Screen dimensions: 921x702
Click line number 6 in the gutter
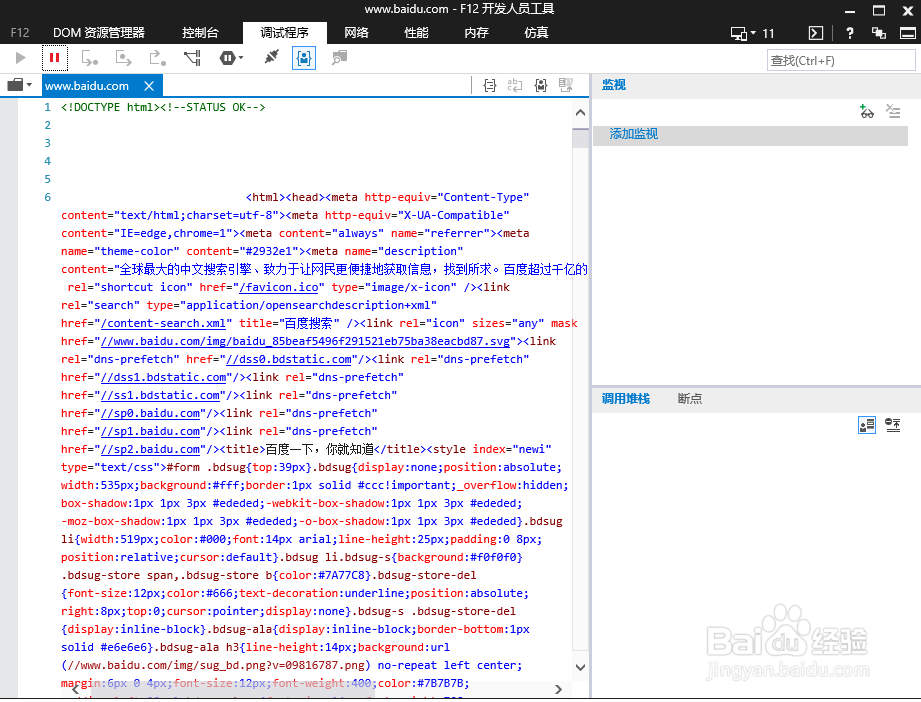click(x=48, y=197)
